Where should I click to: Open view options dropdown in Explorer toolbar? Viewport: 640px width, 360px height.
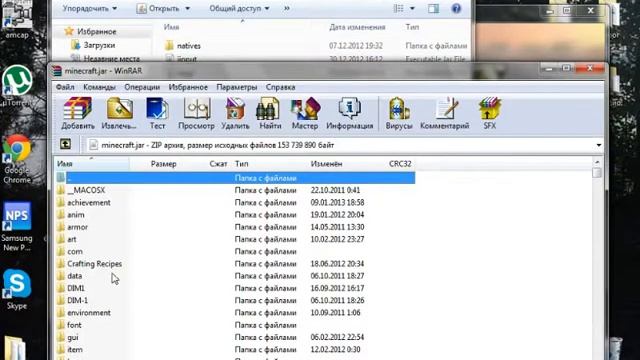click(x=412, y=9)
